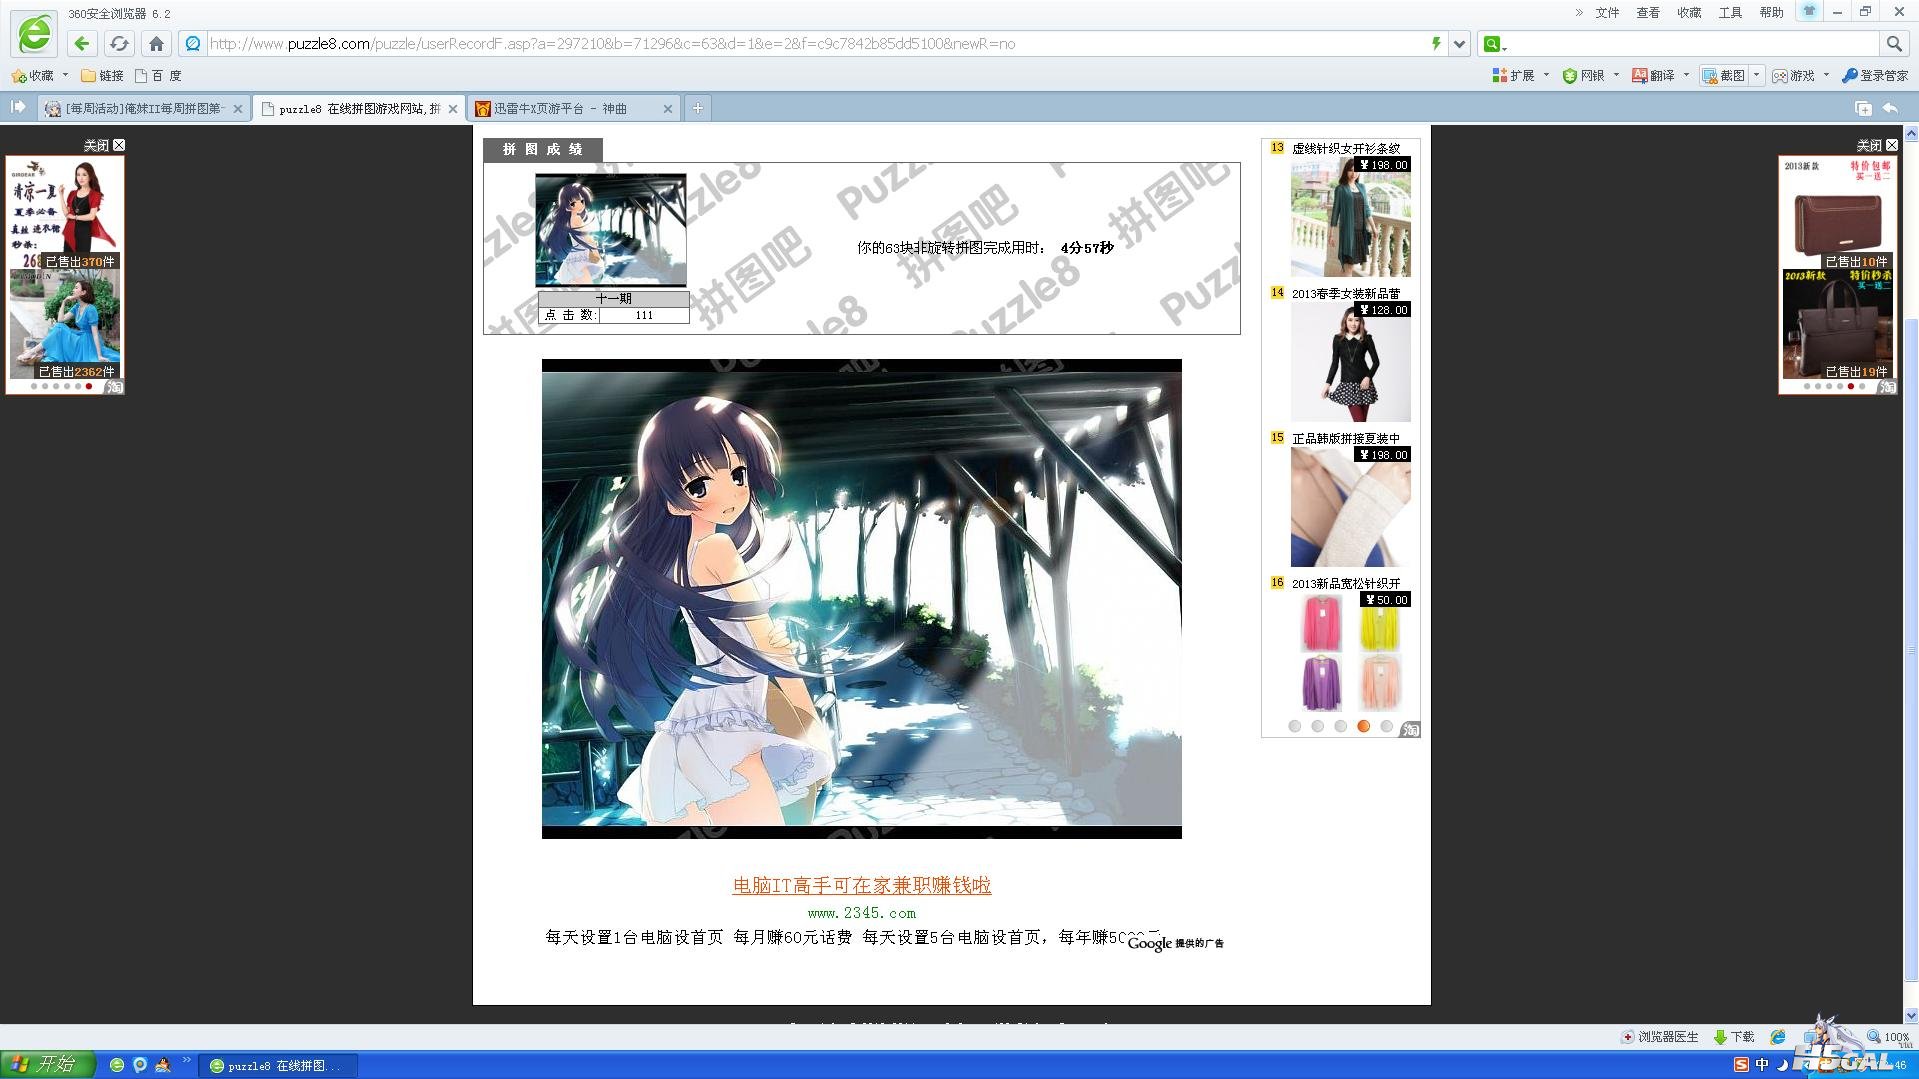This screenshot has height=1079, width=1919.
Task: Open the new tab plus button
Action: (698, 108)
